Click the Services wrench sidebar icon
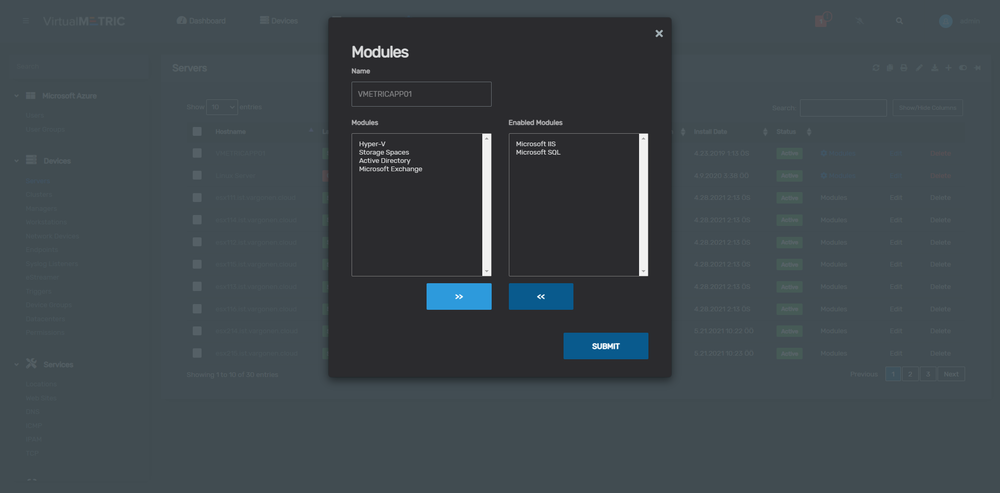The height and width of the screenshot is (493, 1000). tap(31, 364)
